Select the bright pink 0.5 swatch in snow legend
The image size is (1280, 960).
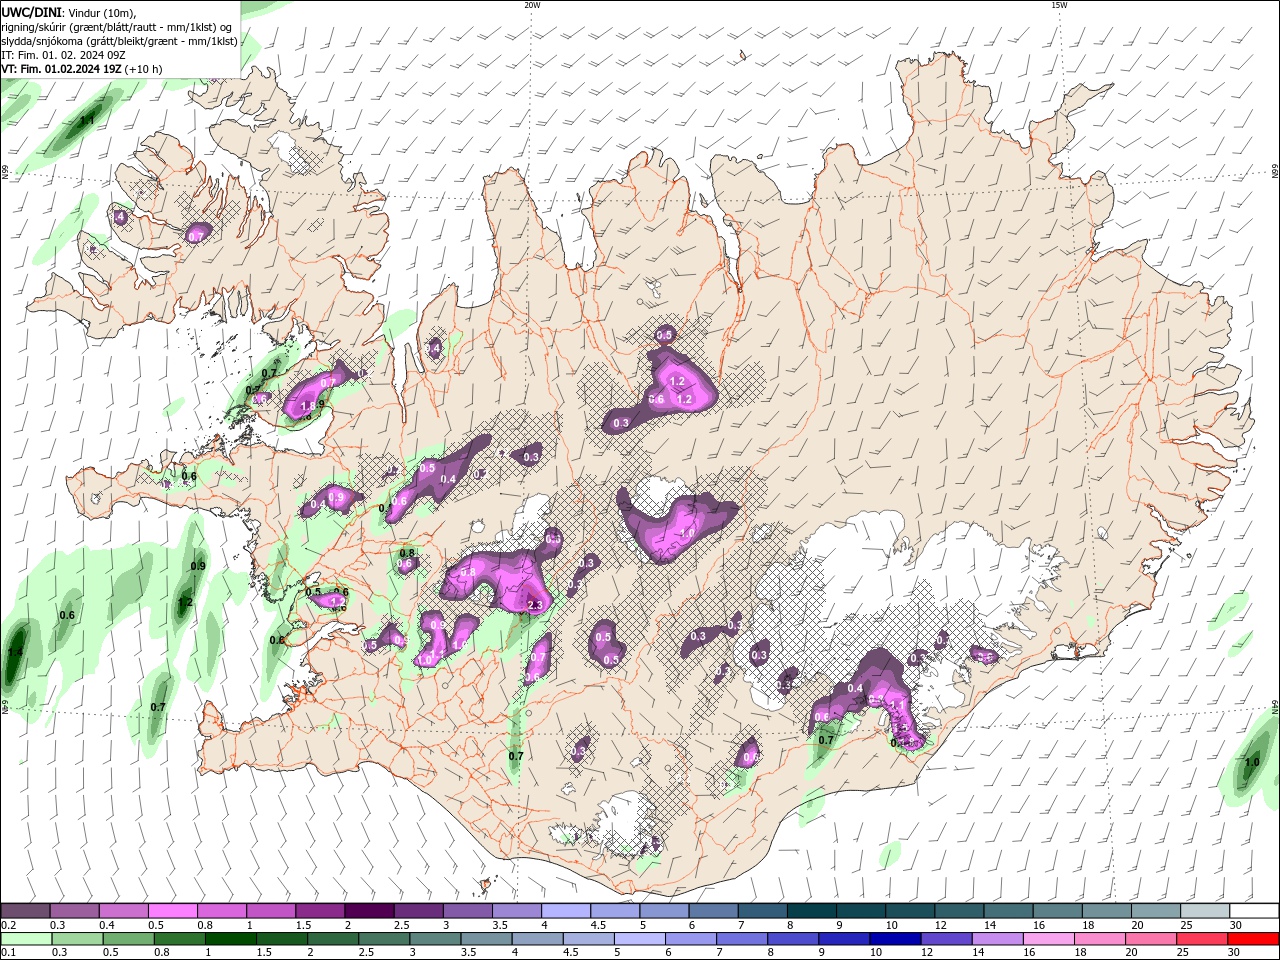coord(172,911)
